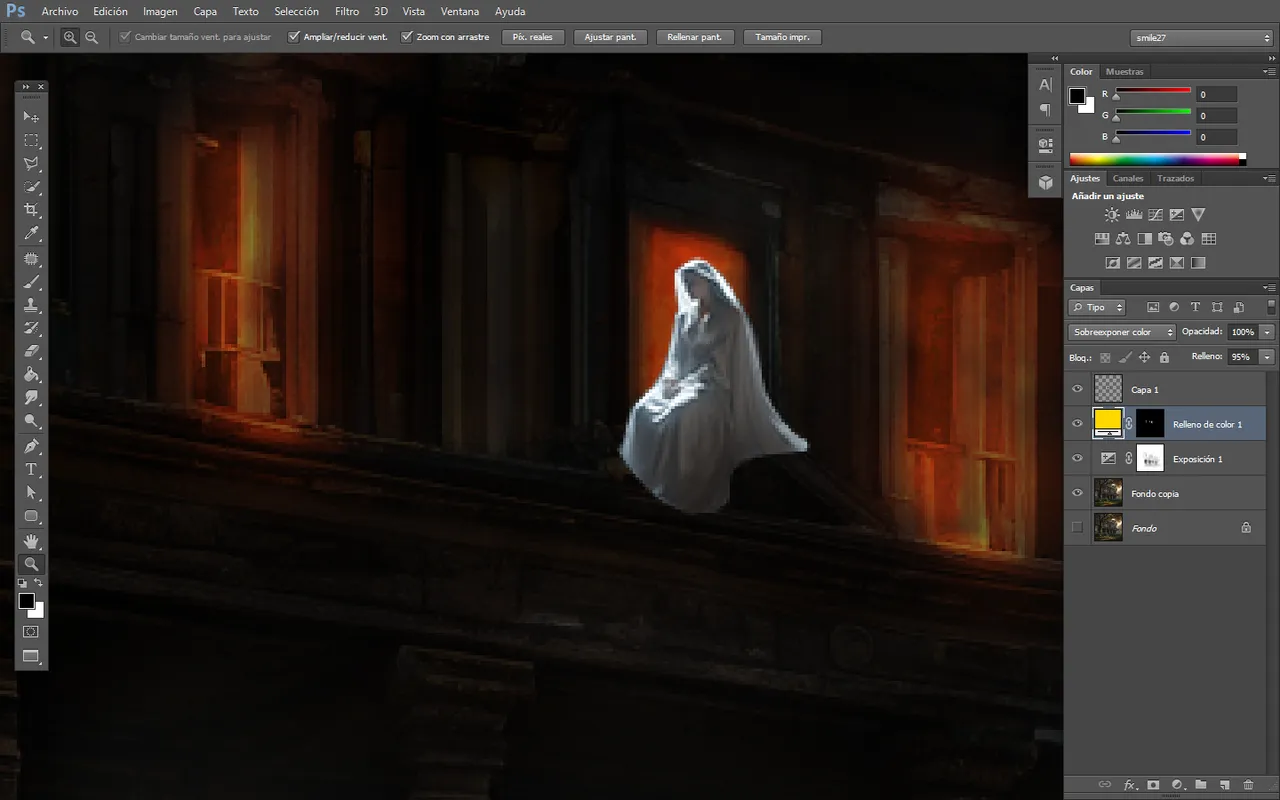Viewport: 1280px width, 800px height.
Task: Click the 'Ajustar pant.' button
Action: (x=610, y=37)
